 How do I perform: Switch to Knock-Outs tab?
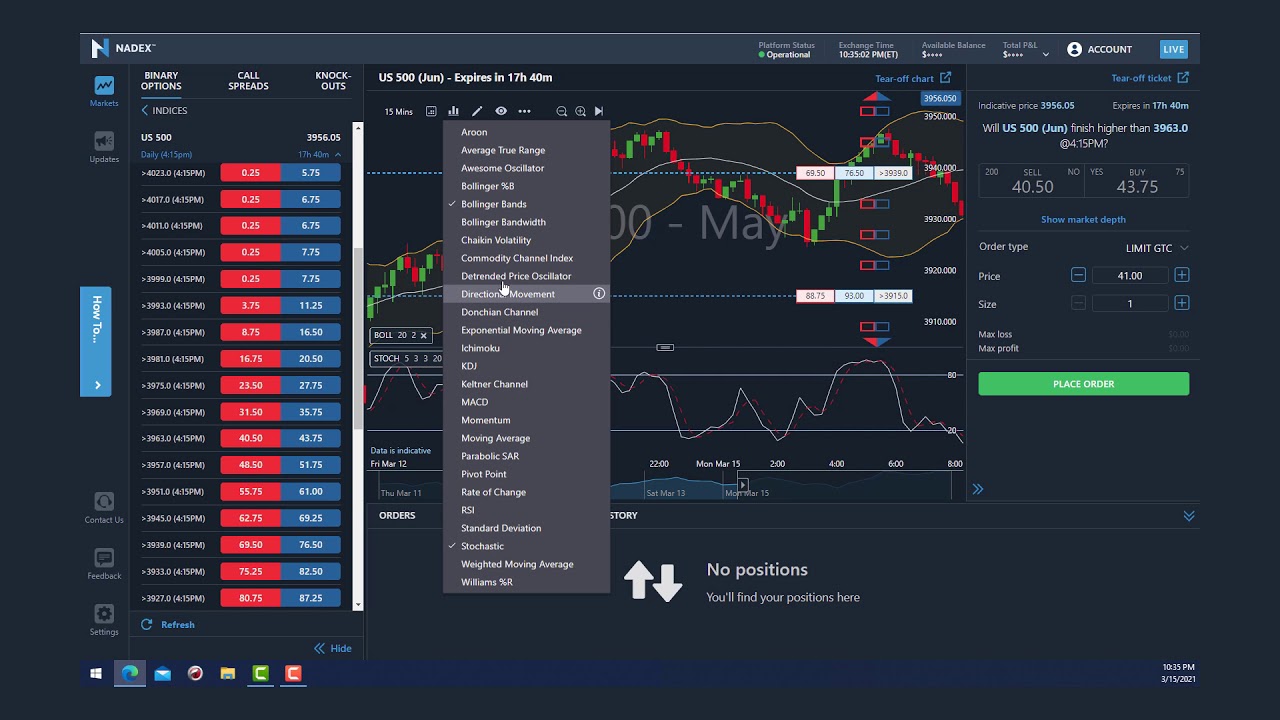coord(333,81)
